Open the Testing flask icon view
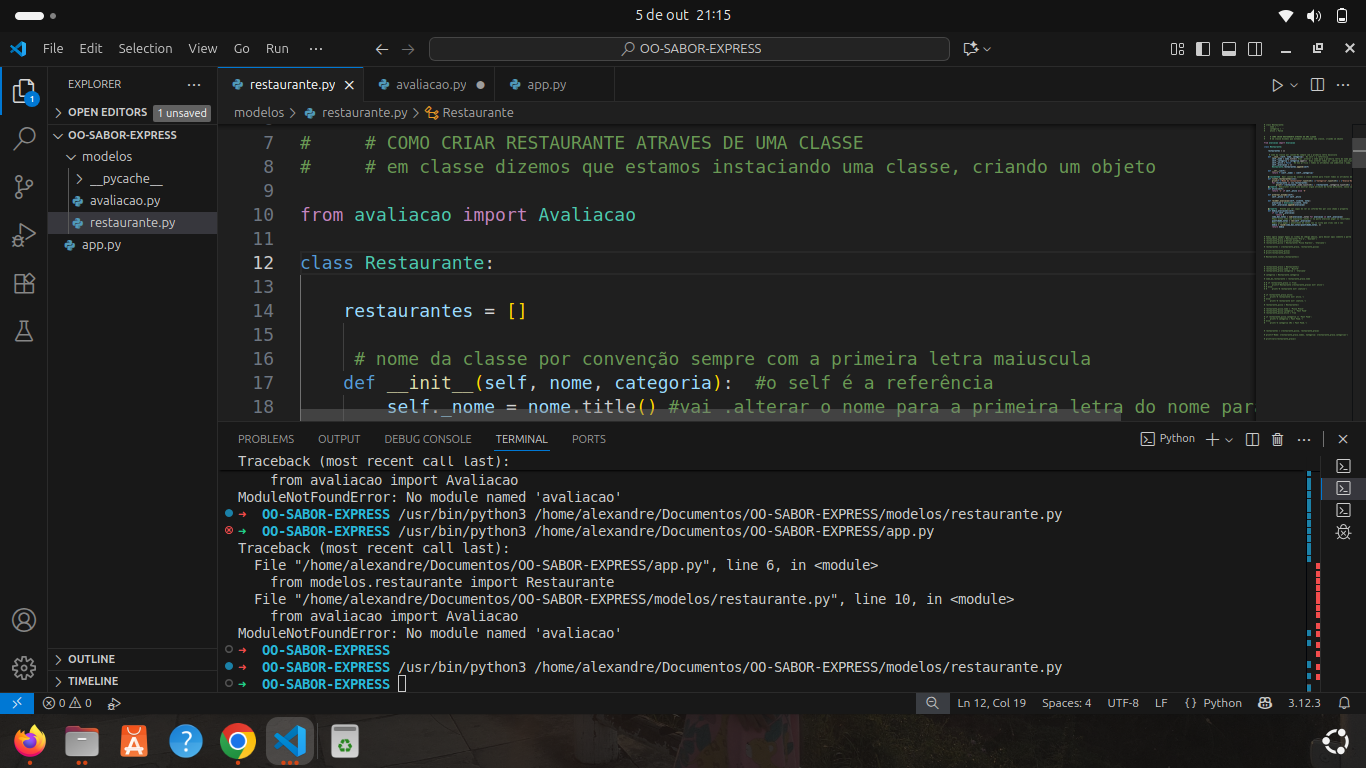Screen dimensions: 1366x768 coord(24,332)
